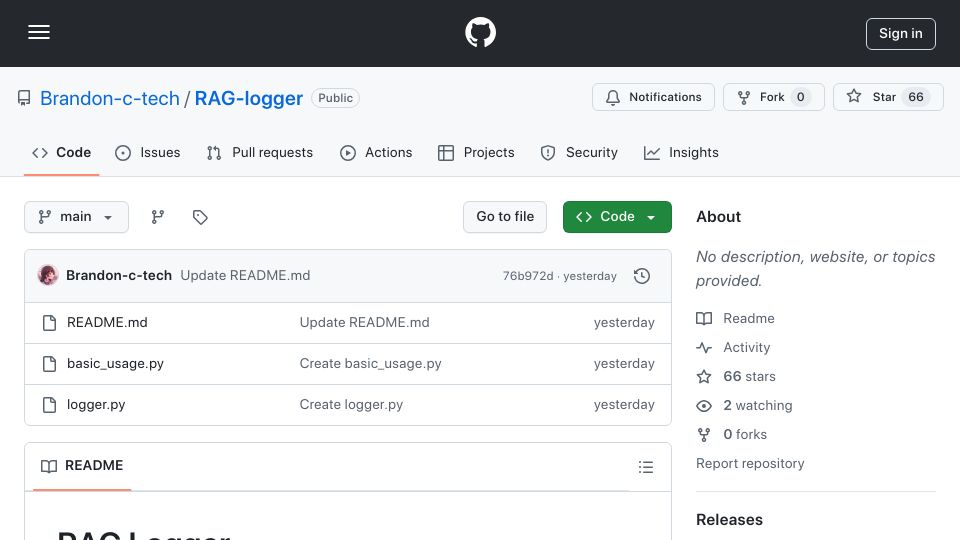Open the RAG-logger repository link

249,98
